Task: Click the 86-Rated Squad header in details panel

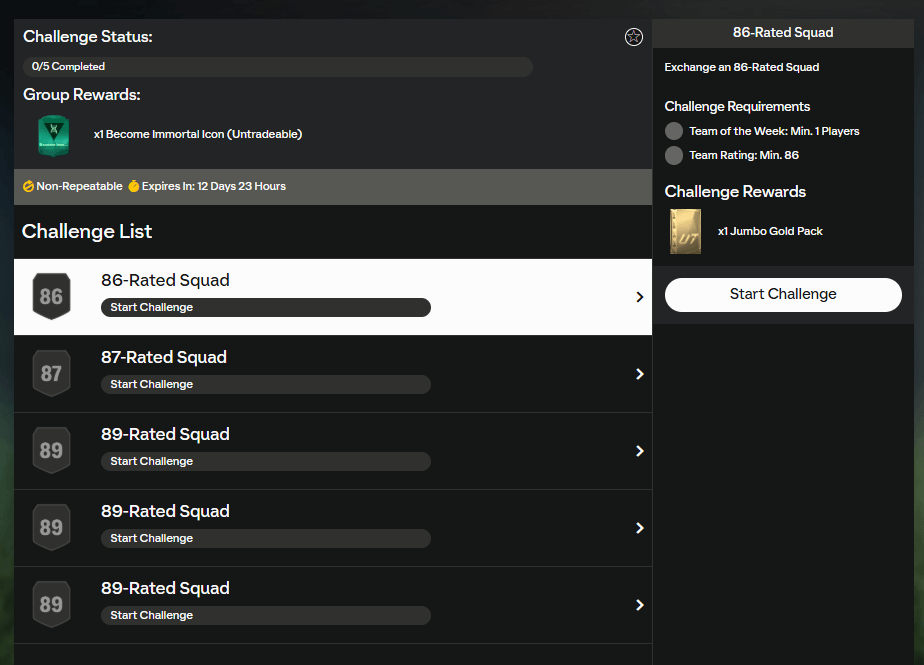Action: click(x=782, y=32)
